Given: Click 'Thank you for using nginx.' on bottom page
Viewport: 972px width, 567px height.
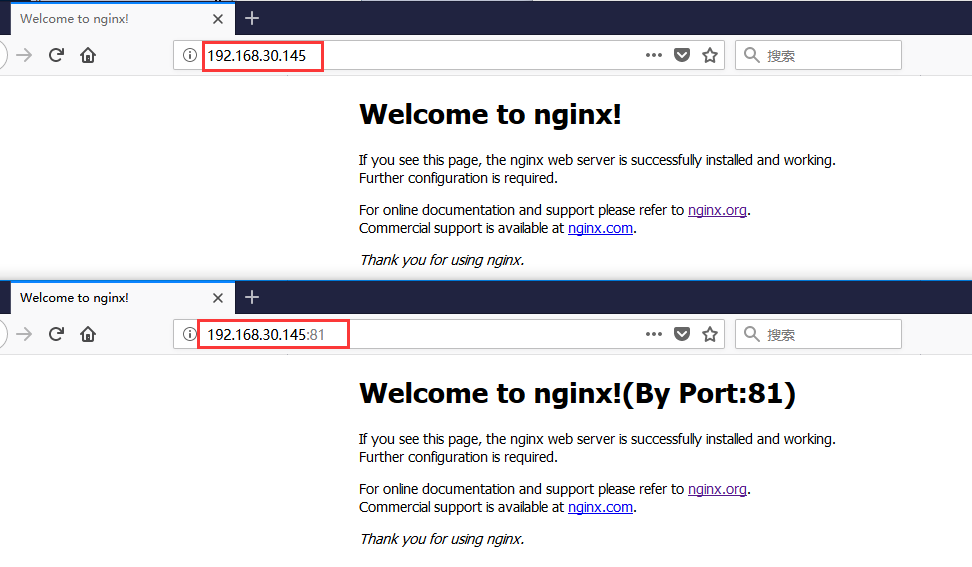Looking at the screenshot, I should [442, 539].
